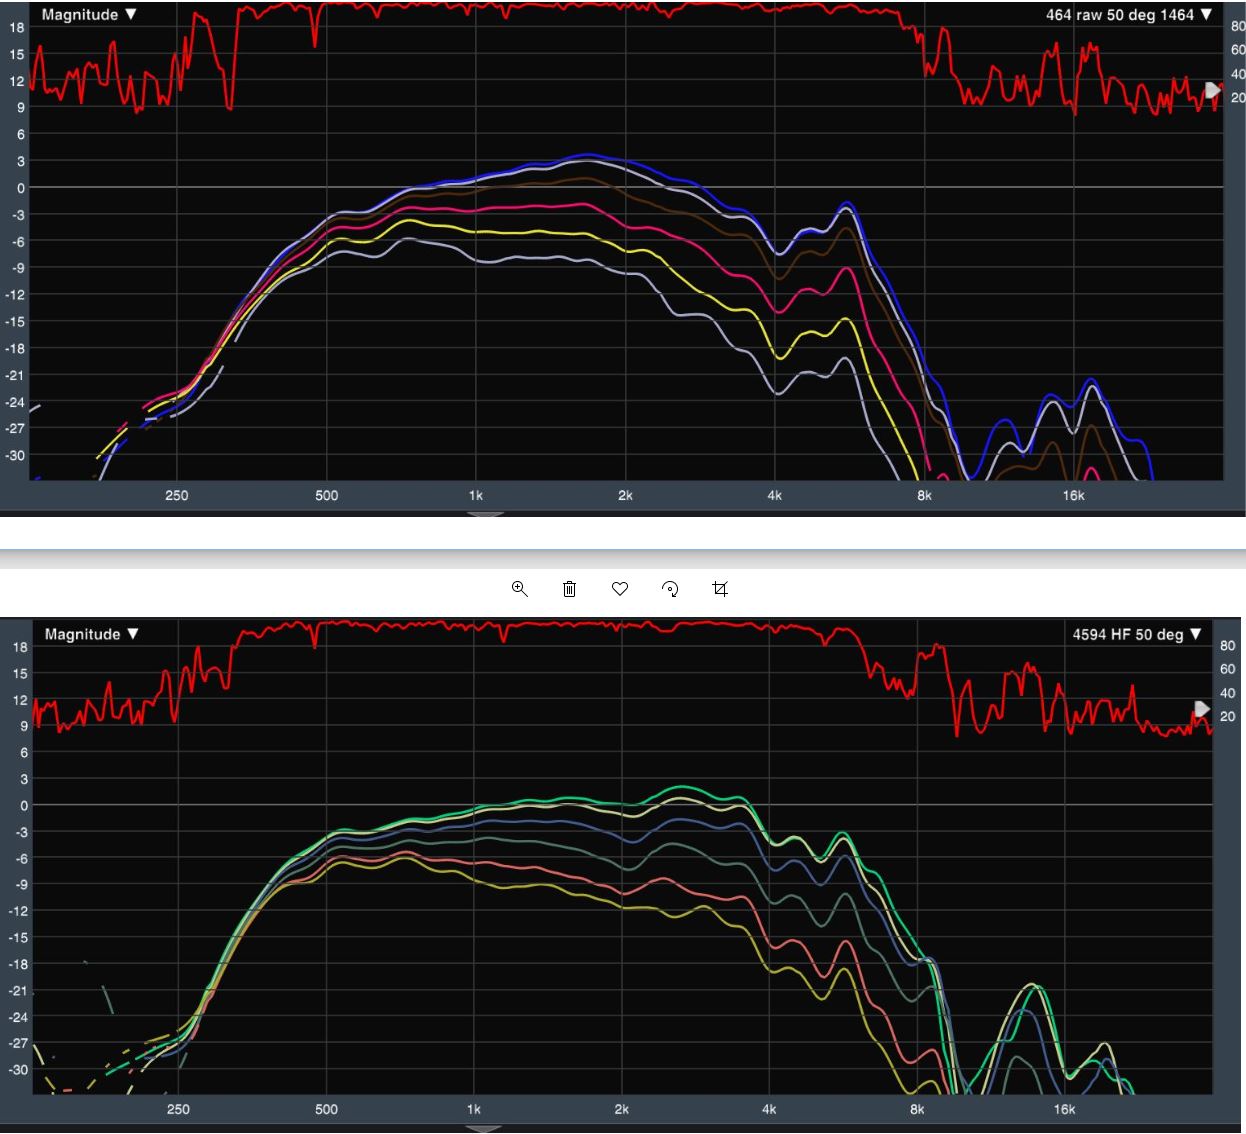Click the zoom magnifier icon

coord(519,589)
